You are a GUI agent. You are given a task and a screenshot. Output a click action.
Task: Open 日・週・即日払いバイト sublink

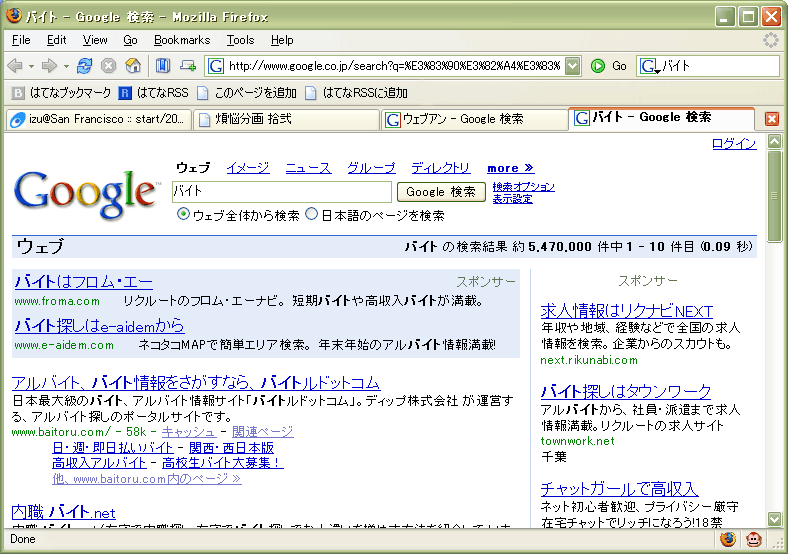pos(113,447)
